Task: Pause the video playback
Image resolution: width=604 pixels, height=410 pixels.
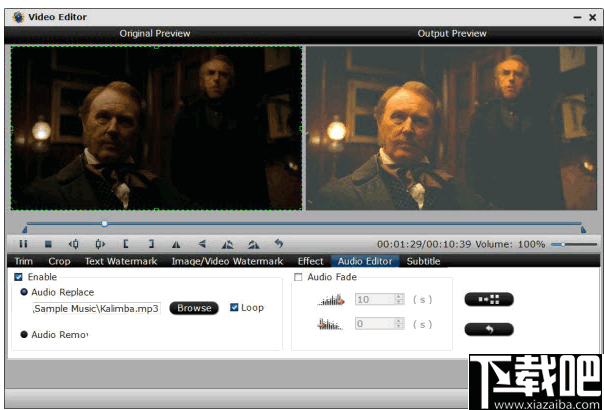Action: [23, 244]
